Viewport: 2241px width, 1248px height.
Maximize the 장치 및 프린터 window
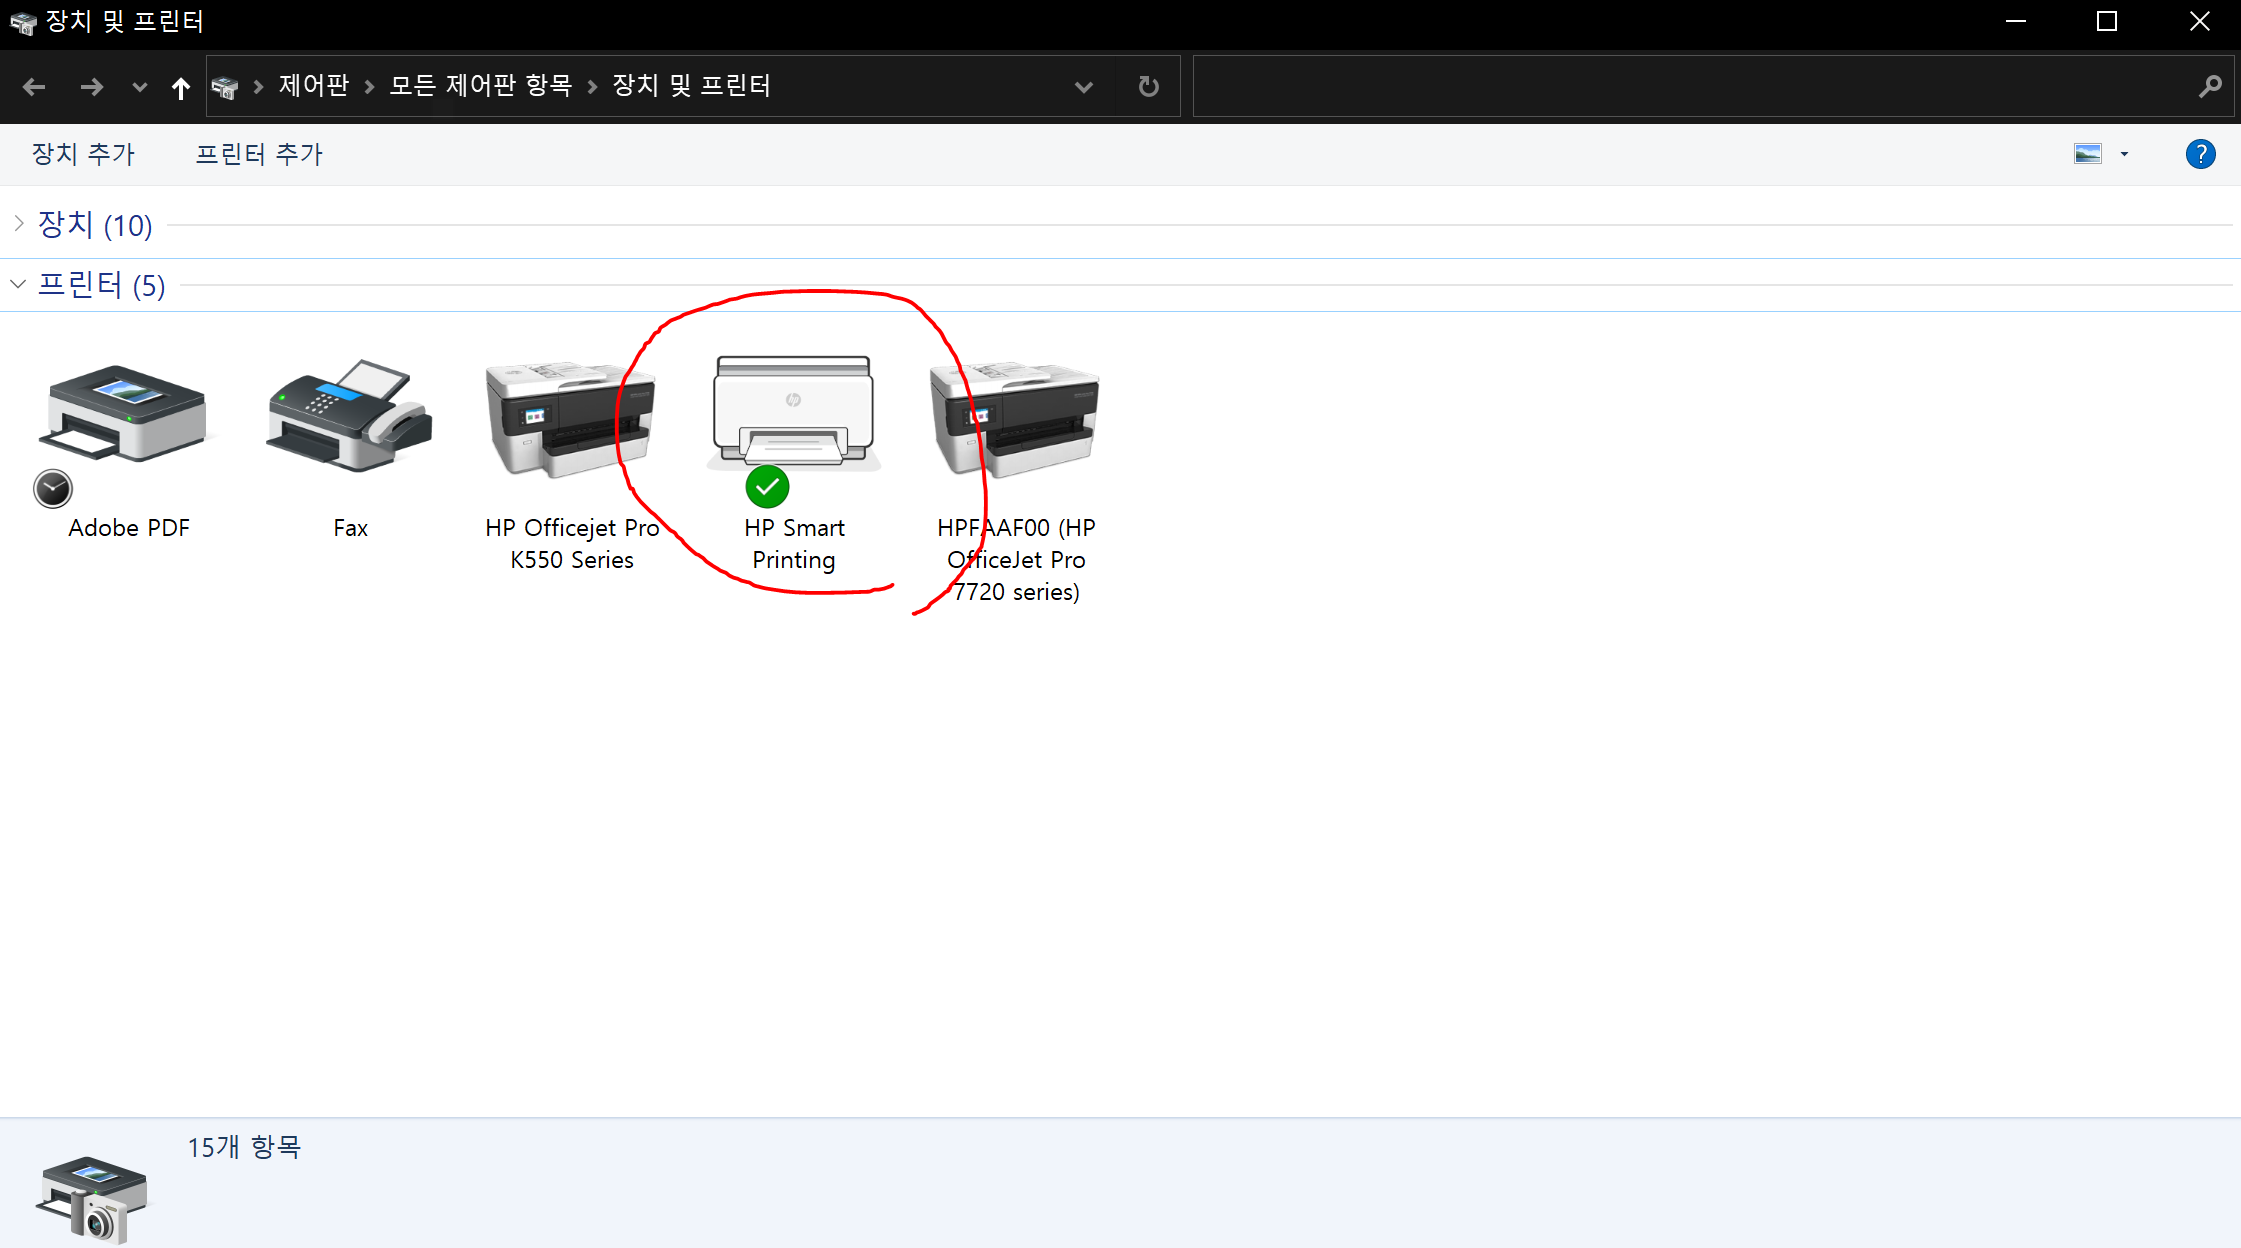(x=2107, y=22)
